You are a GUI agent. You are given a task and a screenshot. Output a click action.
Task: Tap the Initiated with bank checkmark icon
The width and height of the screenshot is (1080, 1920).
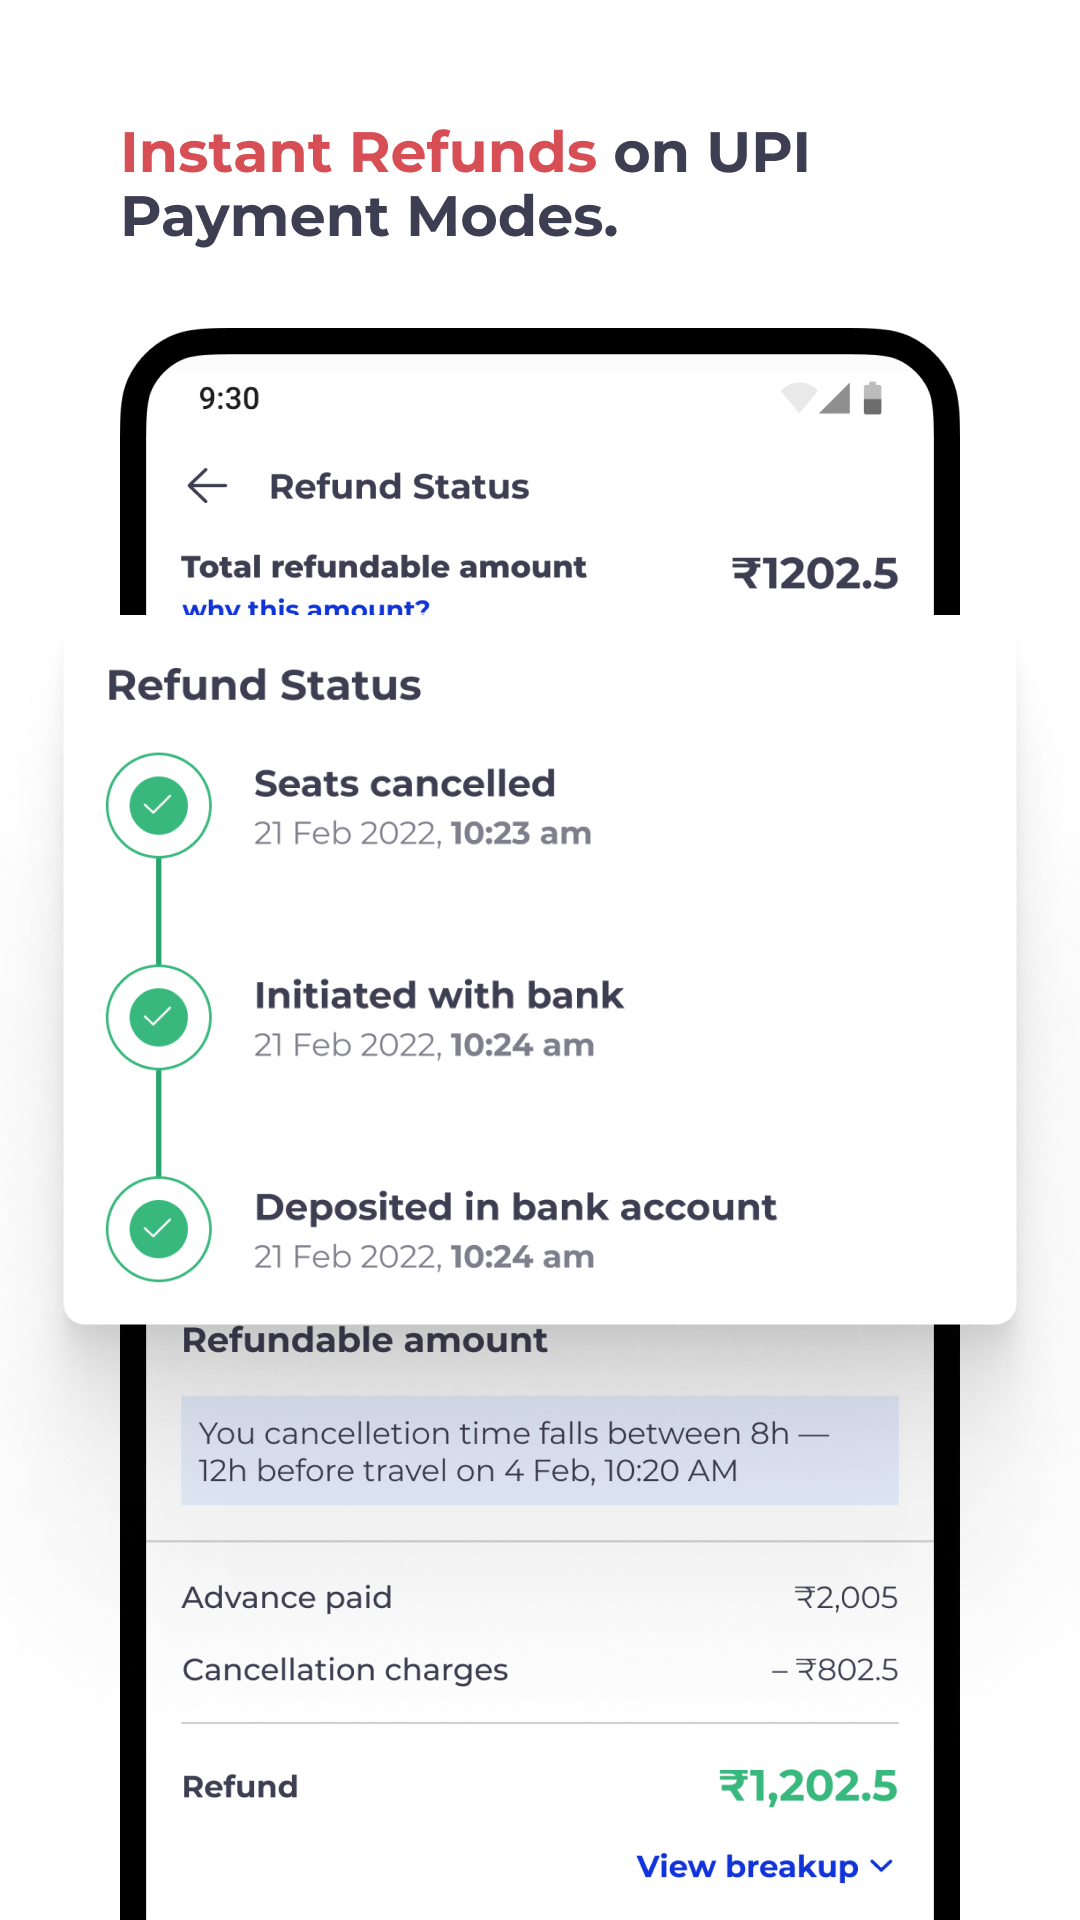159,1017
